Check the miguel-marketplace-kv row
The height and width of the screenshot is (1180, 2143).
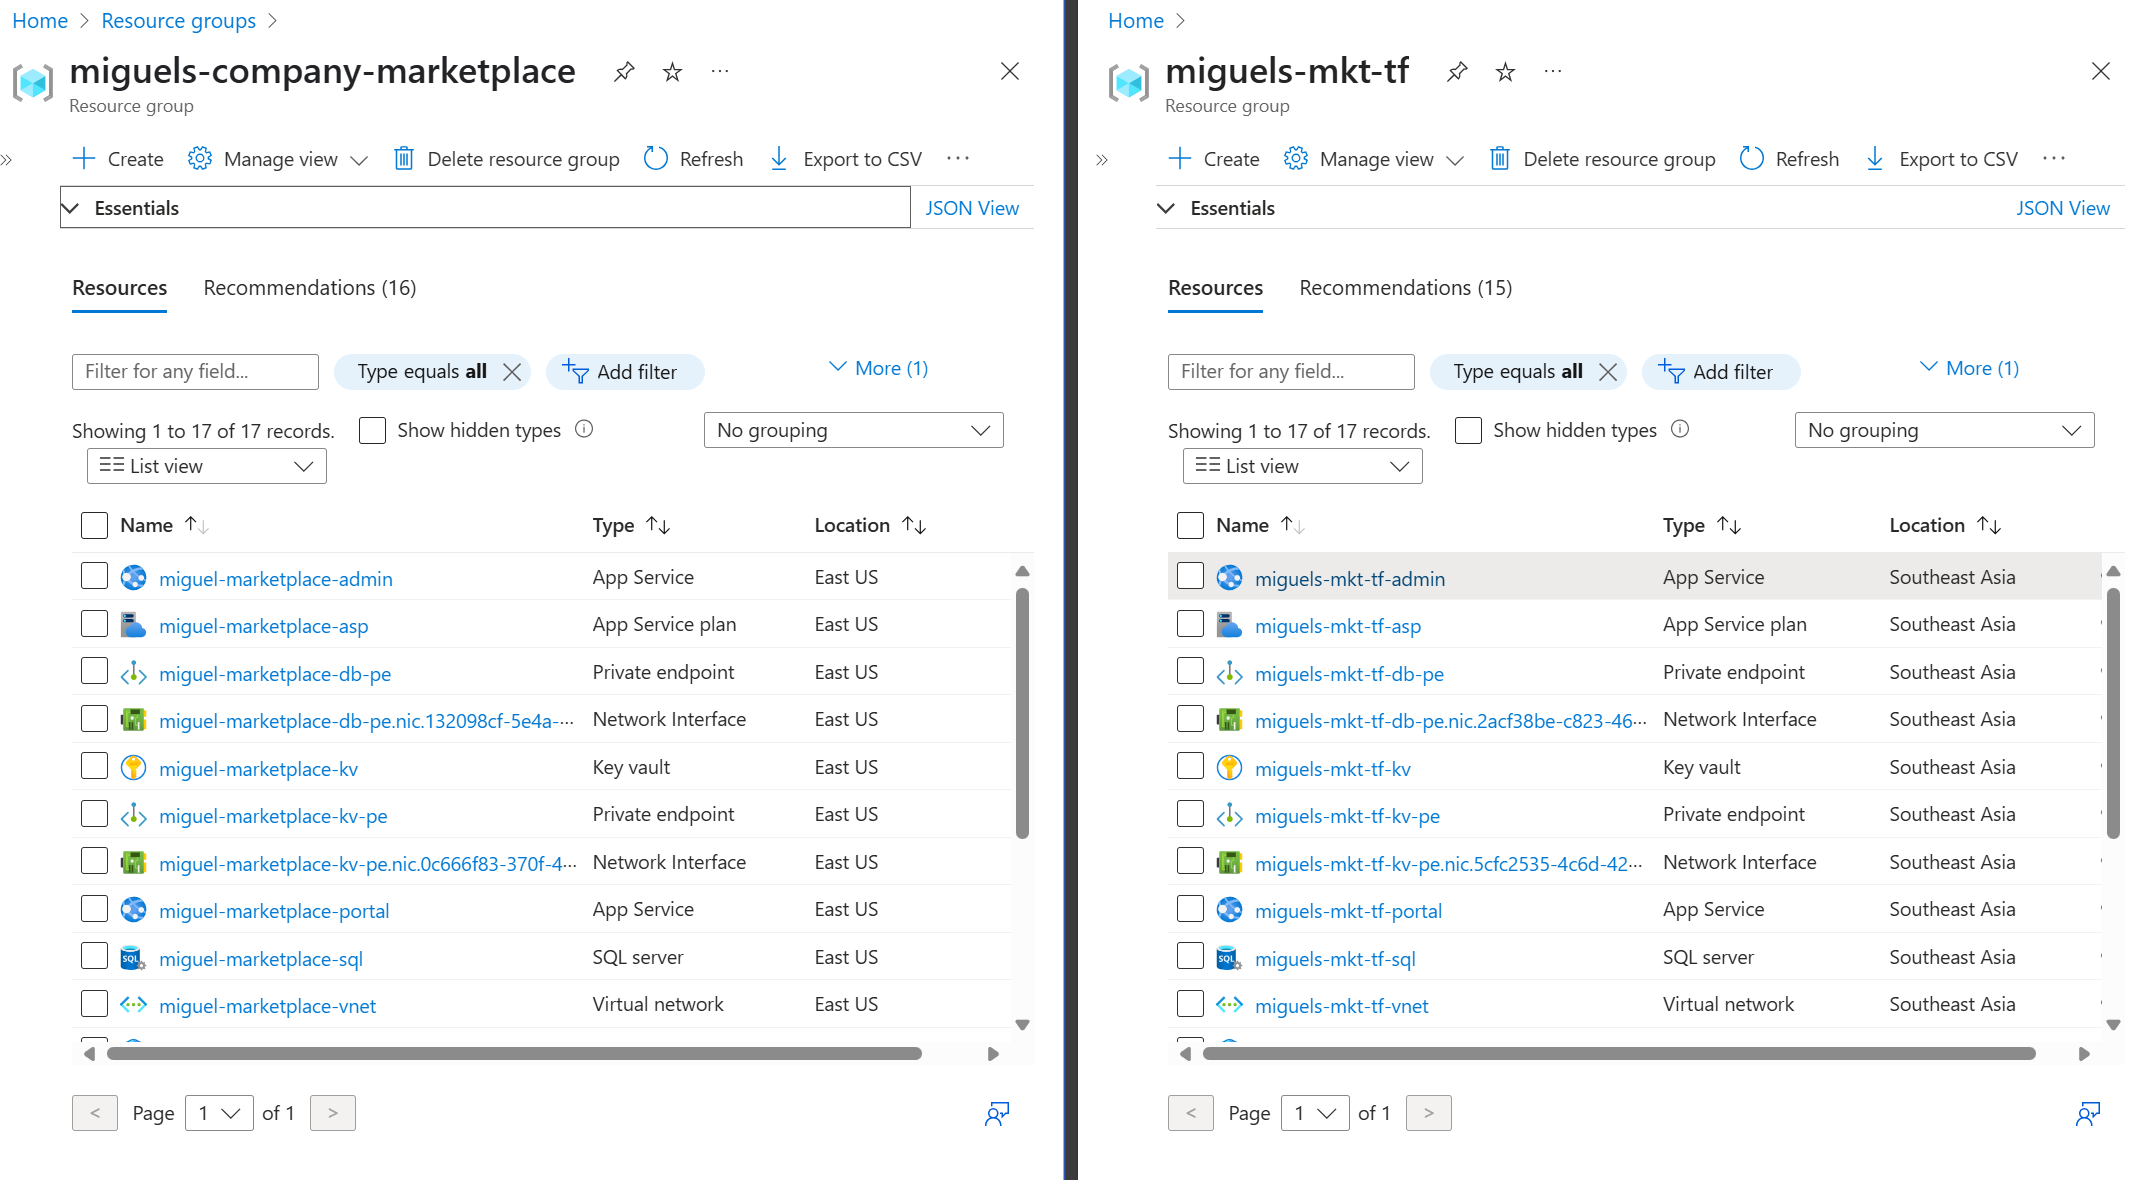coord(94,766)
